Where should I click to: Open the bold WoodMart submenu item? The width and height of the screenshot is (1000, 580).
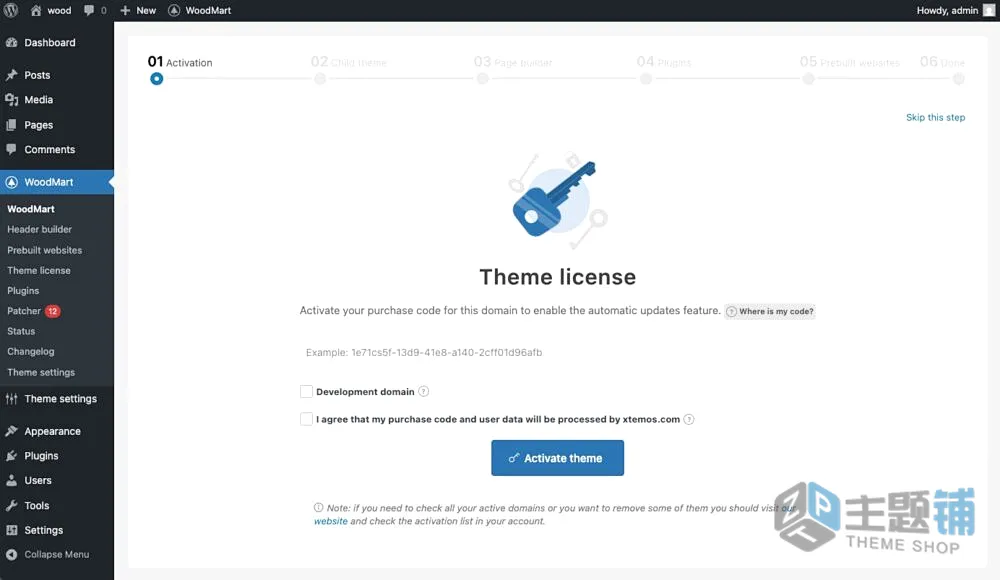[31, 209]
